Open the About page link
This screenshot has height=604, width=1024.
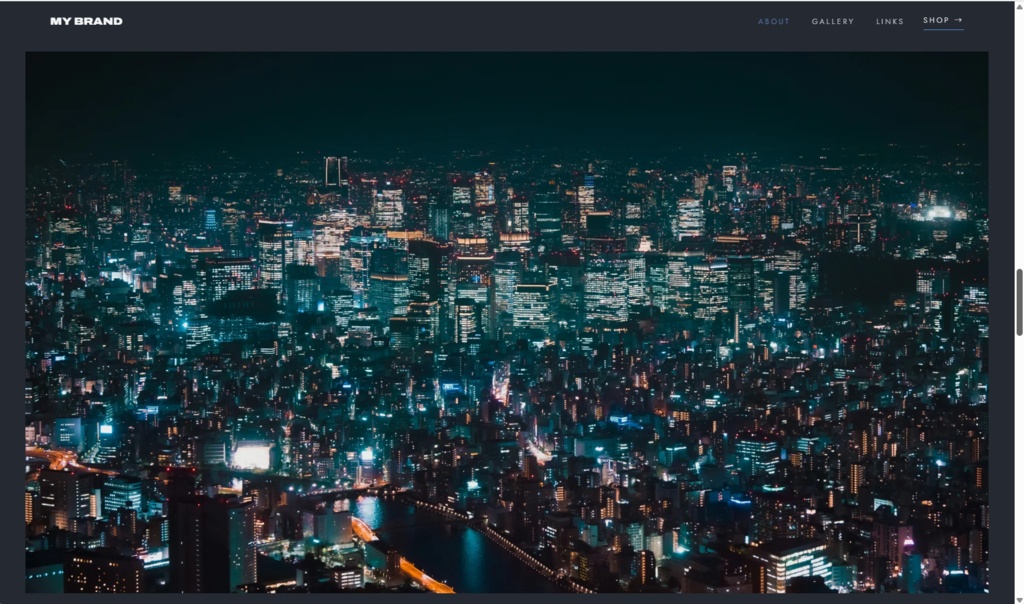click(x=773, y=22)
